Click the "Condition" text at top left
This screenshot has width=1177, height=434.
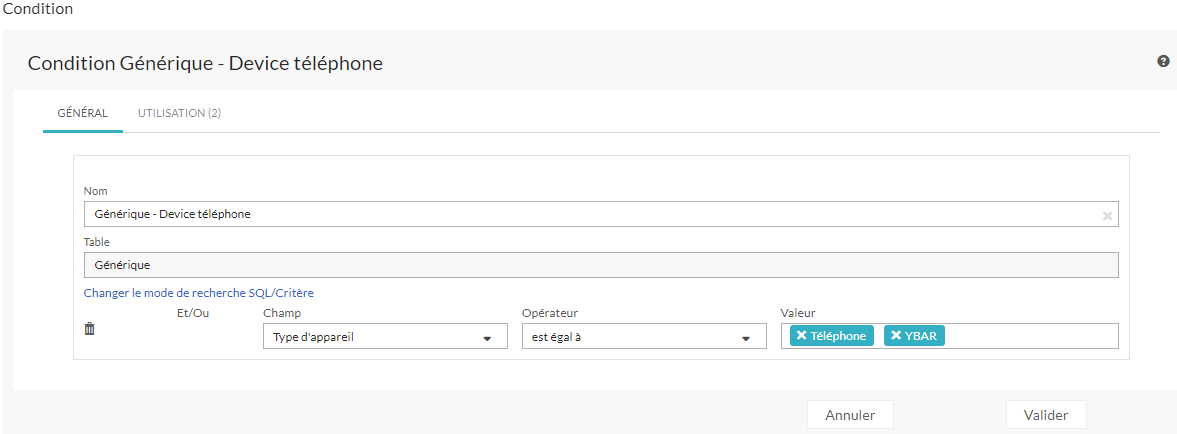[38, 9]
